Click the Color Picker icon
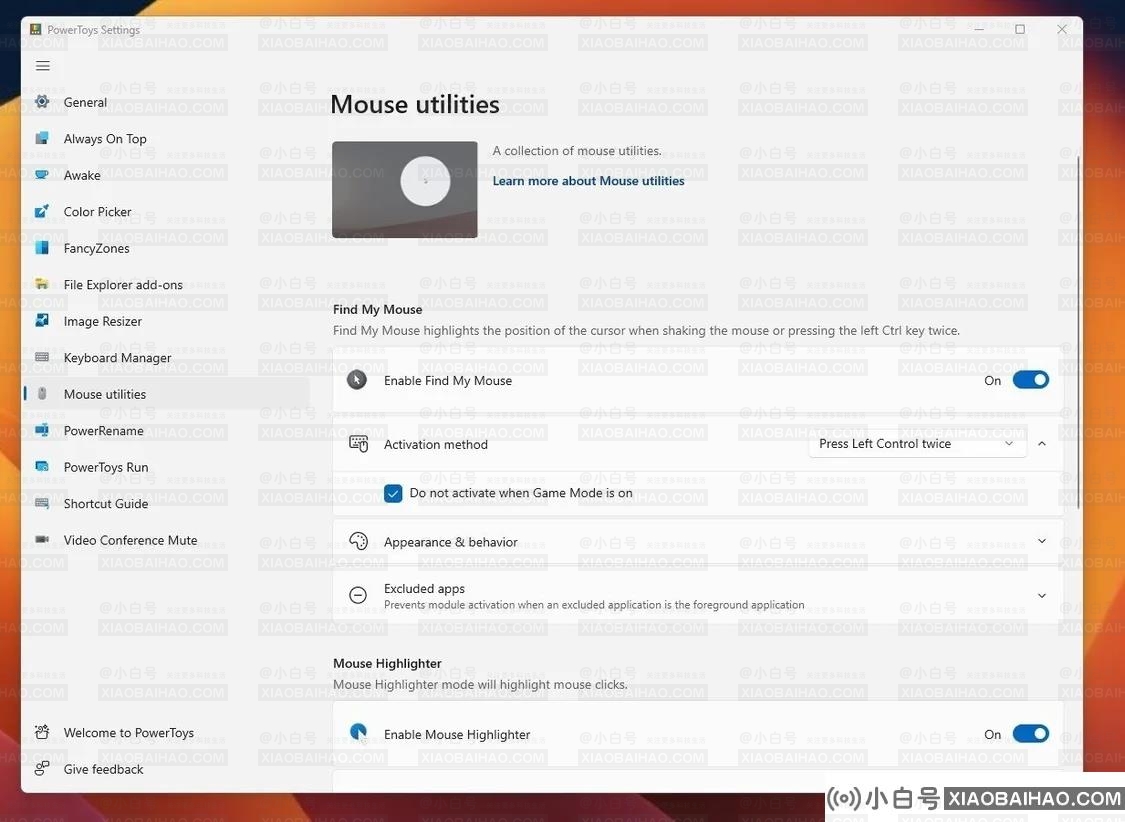Screen dimensions: 1125x822 point(42,211)
